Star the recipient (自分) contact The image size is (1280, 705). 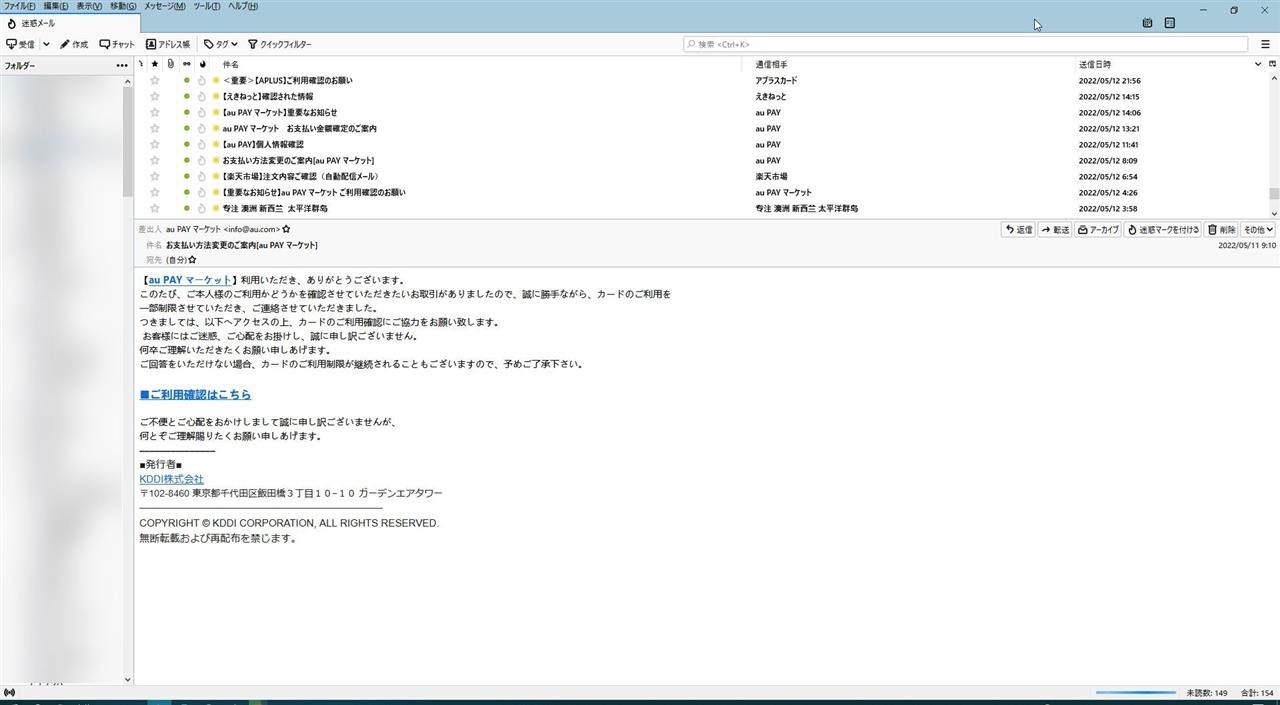[x=192, y=260]
